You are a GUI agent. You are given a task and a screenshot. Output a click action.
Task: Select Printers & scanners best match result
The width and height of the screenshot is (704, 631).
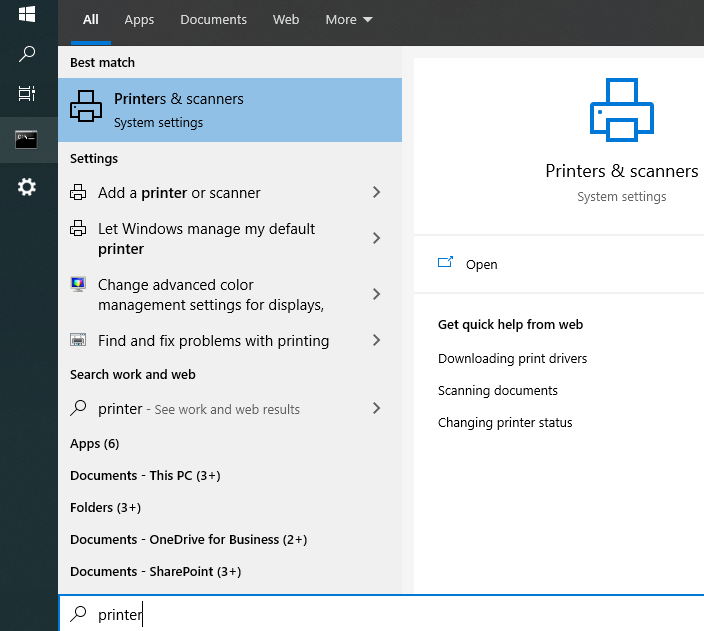coord(230,110)
